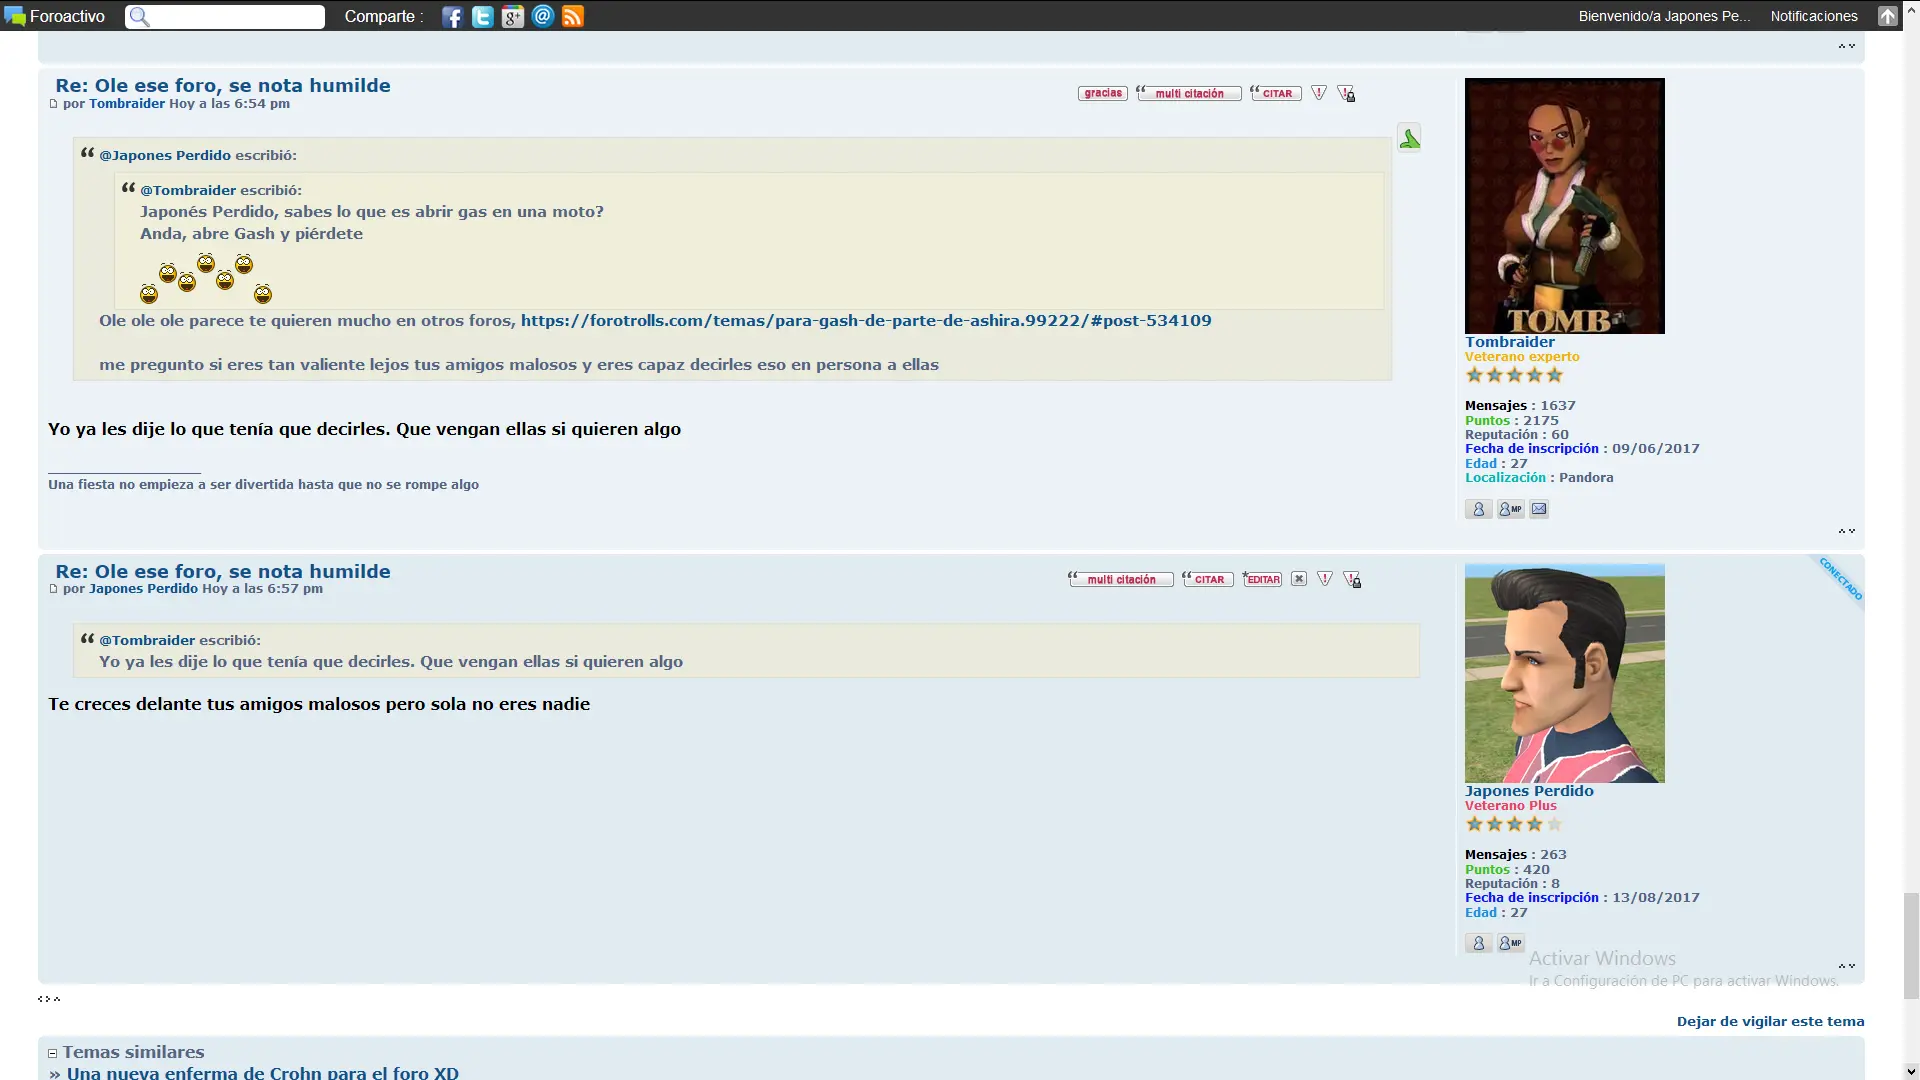Click 'CITAR' on Japones Perdido's post

pyautogui.click(x=1208, y=579)
